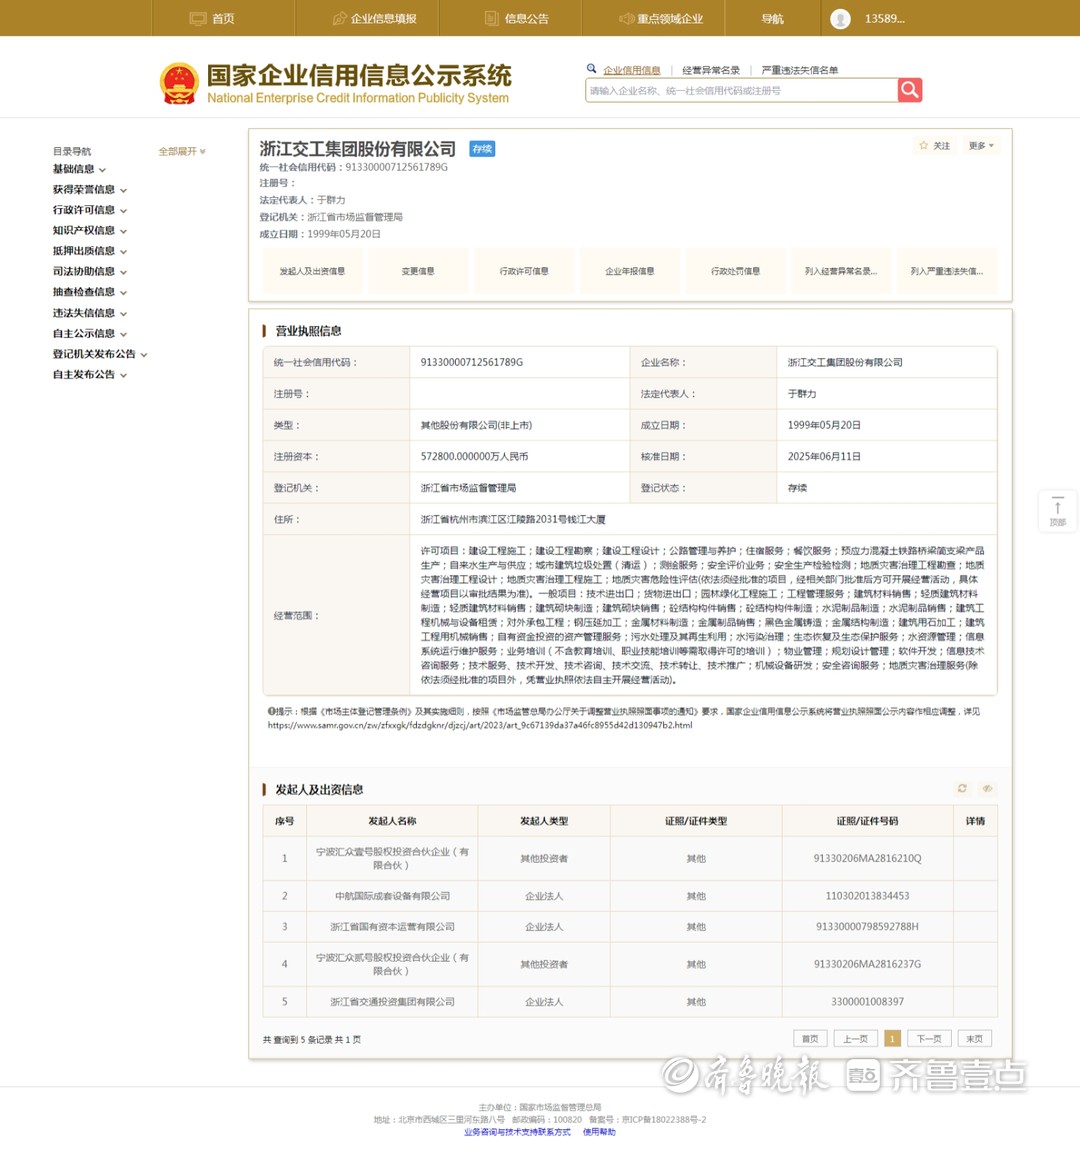Open 使用帮助 footer link
Viewport: 1080px width, 1150px height.
tap(599, 1132)
